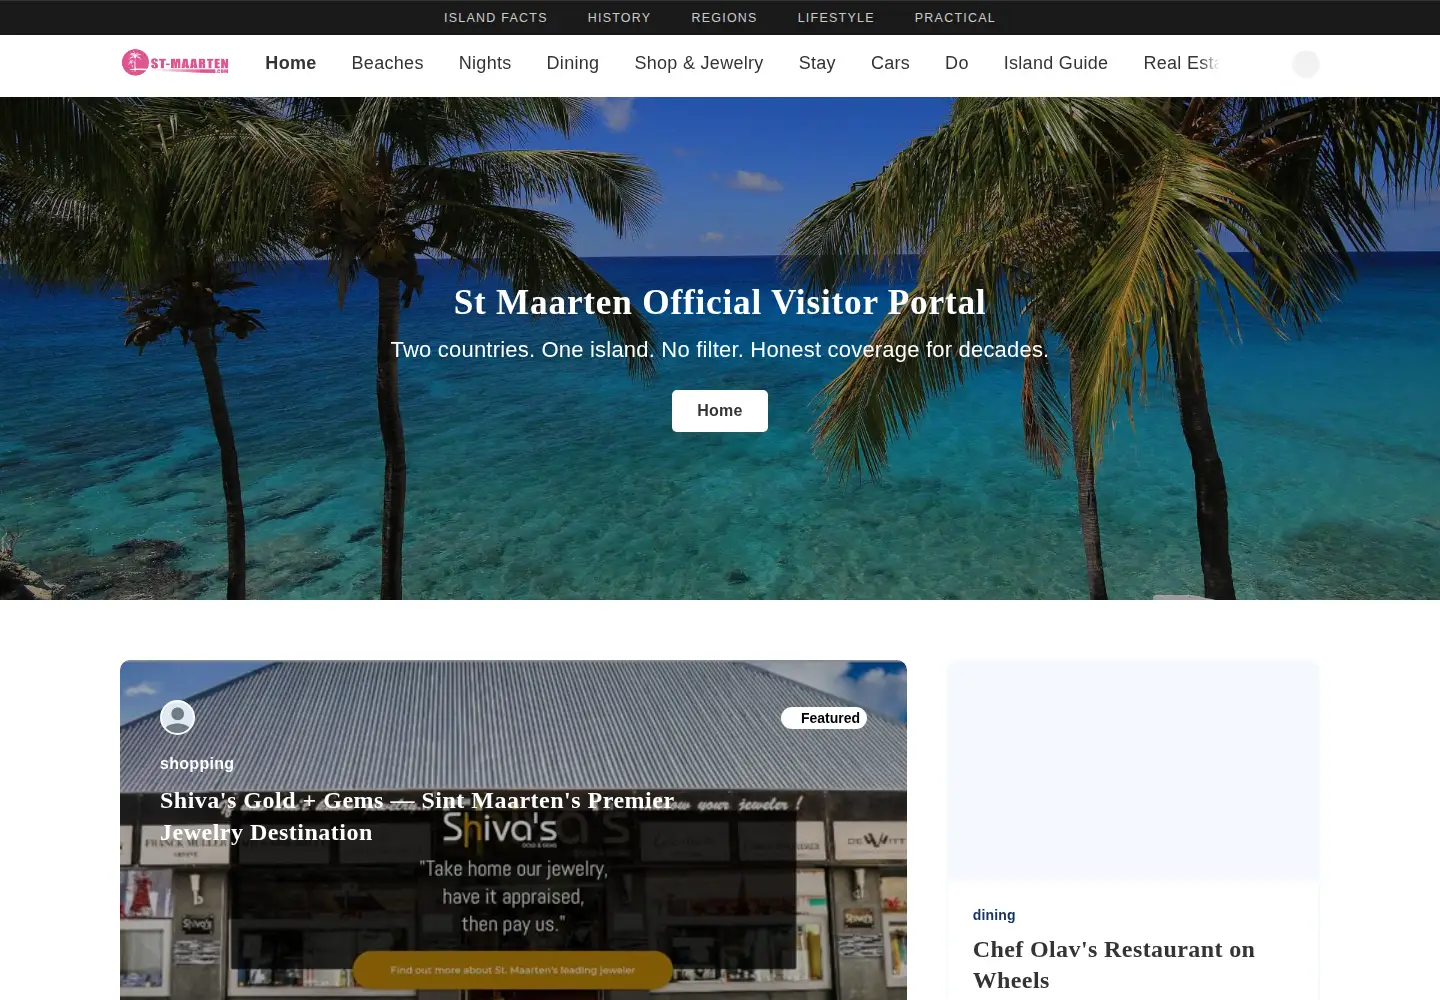This screenshot has width=1440, height=1000.
Task: Click the blank round button in the navigation bar
Action: (x=1306, y=64)
